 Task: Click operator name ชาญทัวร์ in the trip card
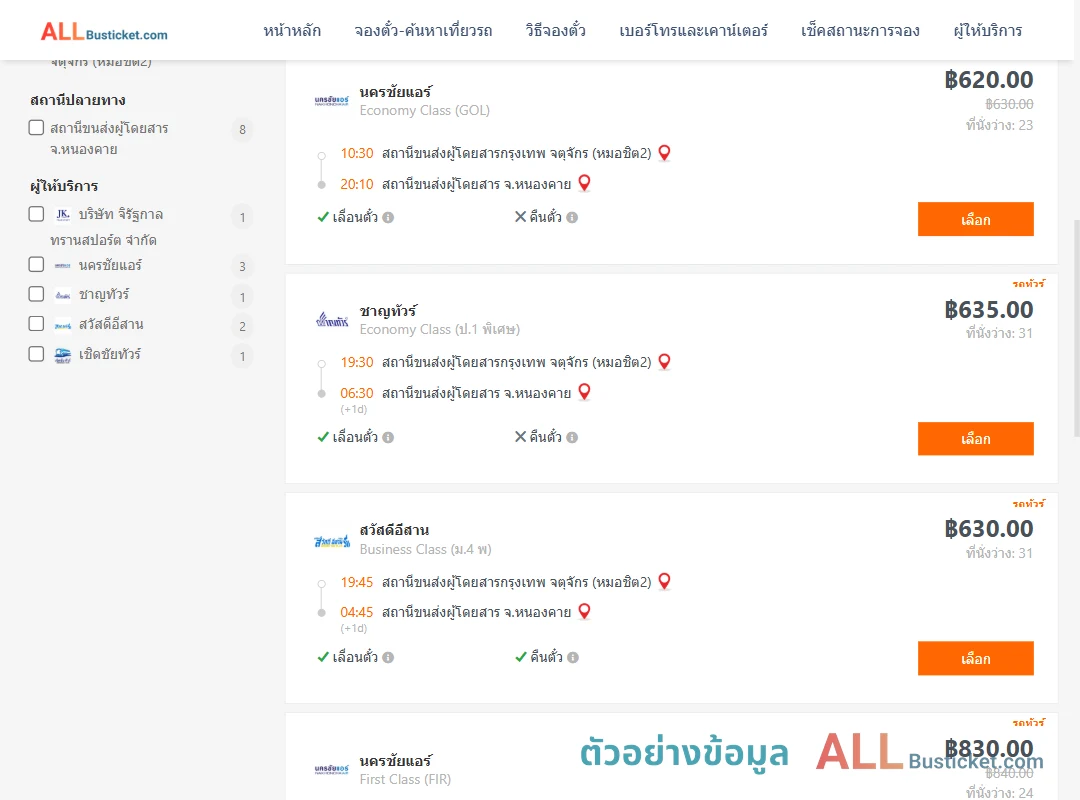[x=388, y=311]
